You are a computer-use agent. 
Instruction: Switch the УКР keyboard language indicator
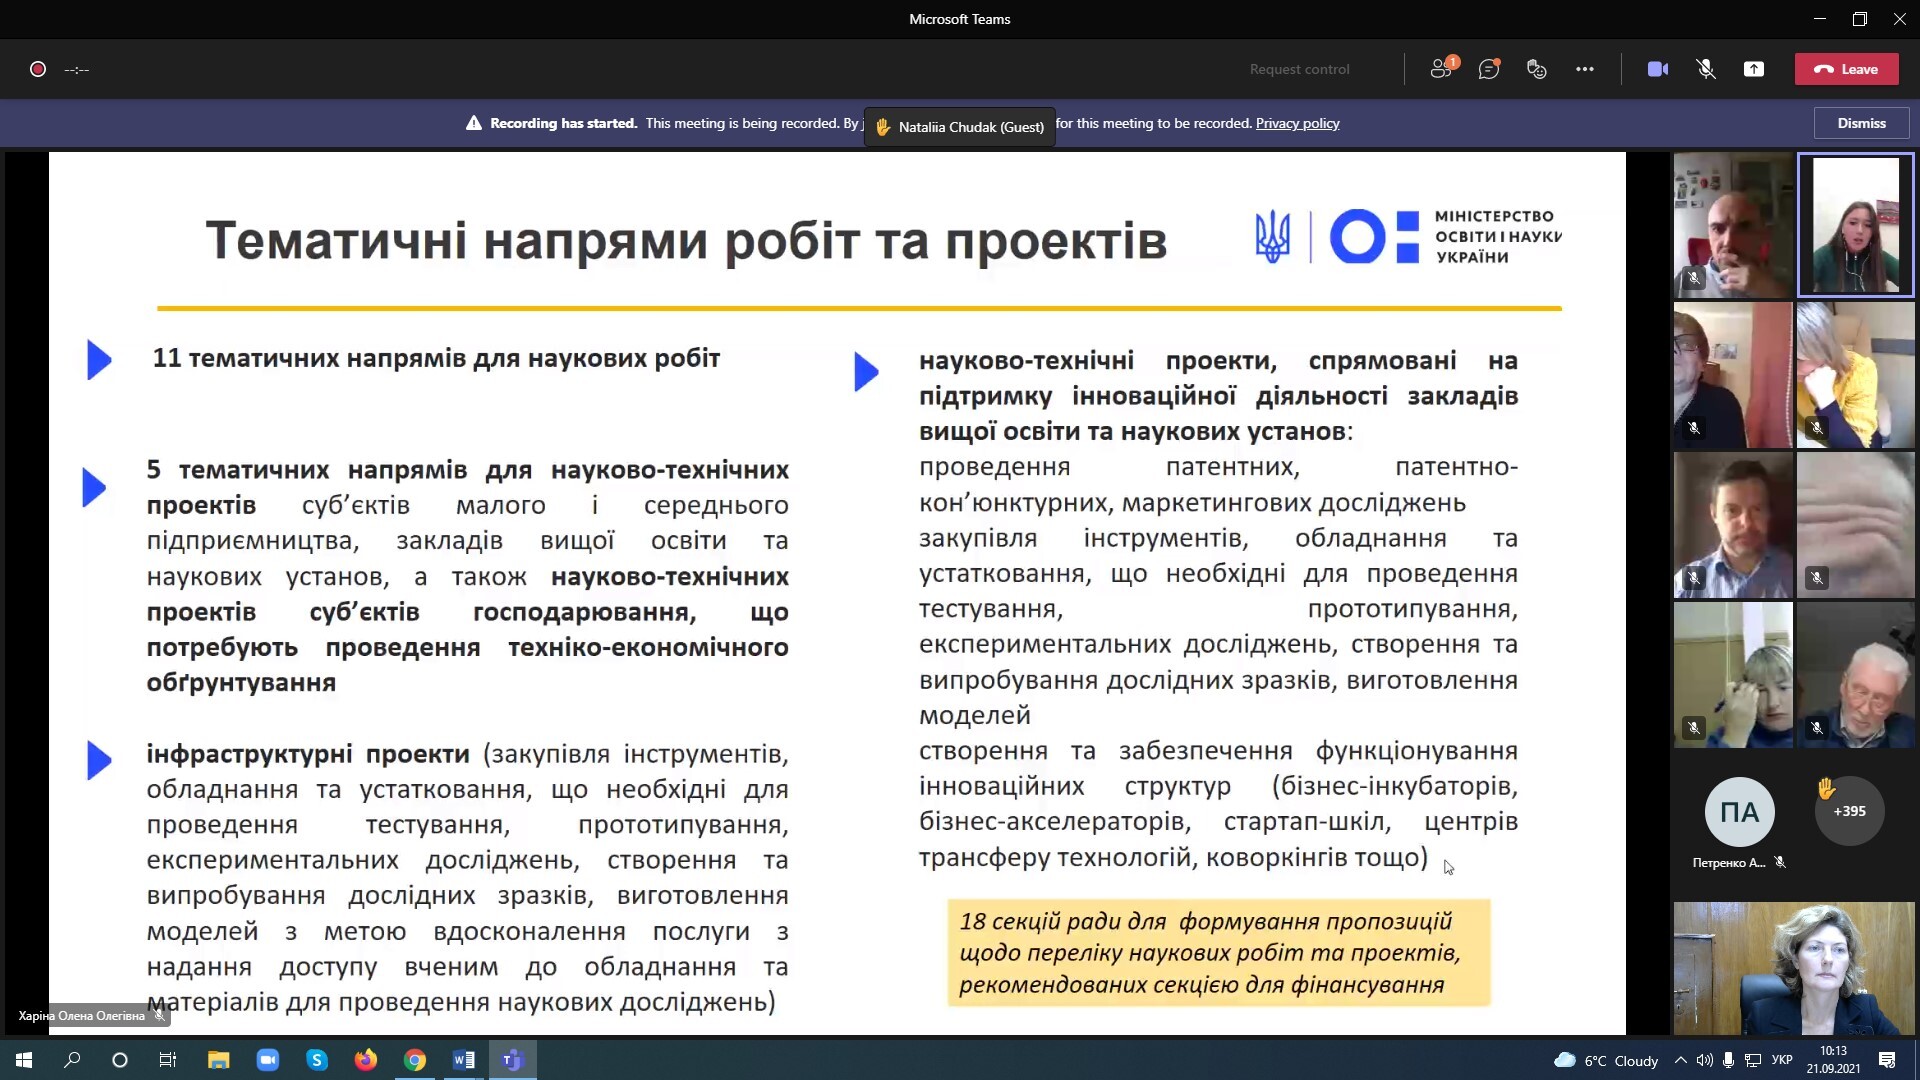point(1782,1060)
